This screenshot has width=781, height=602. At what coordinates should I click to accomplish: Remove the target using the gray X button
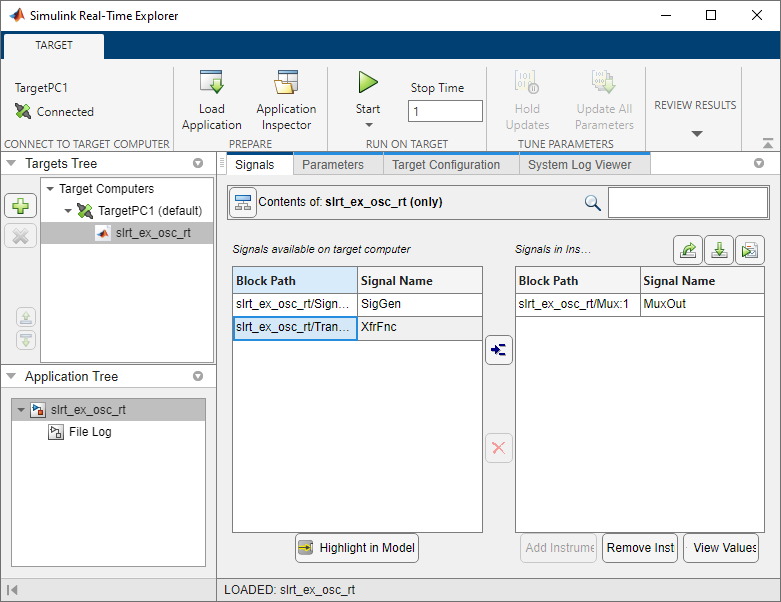pos(20,236)
